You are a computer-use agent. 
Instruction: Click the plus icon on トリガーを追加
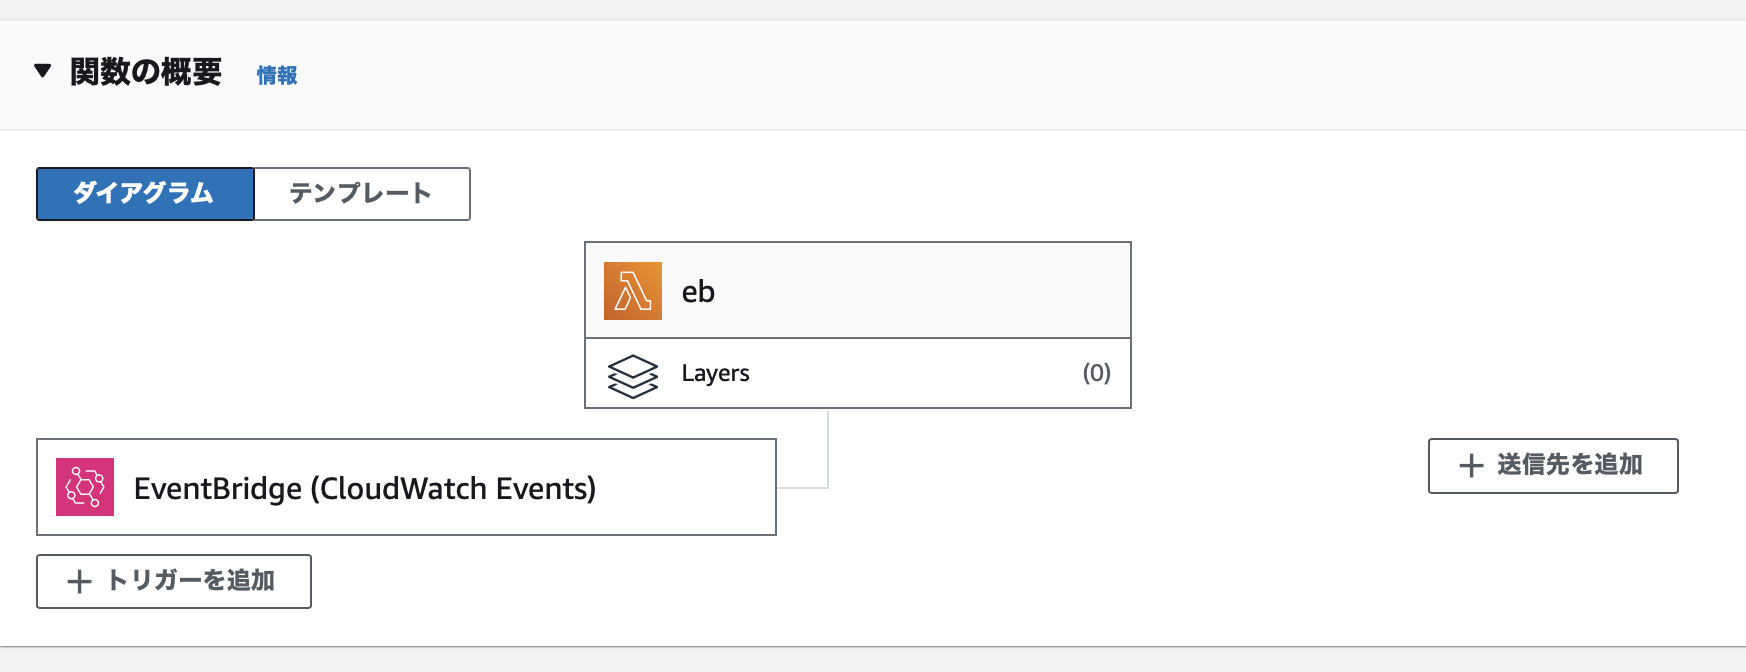(79, 582)
